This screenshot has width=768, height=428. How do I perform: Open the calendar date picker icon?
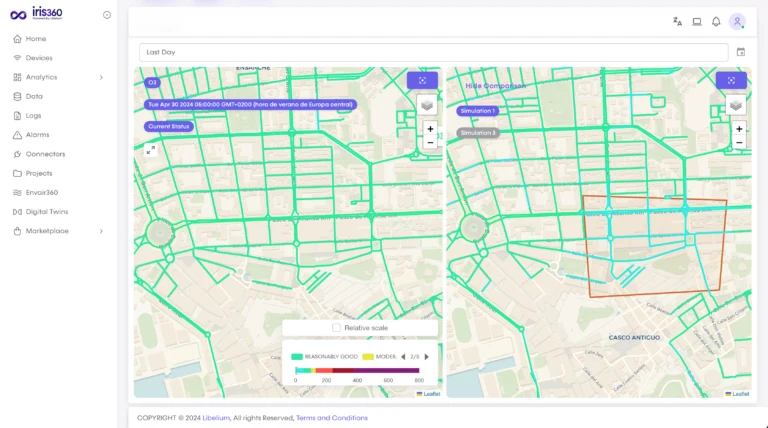(741, 52)
